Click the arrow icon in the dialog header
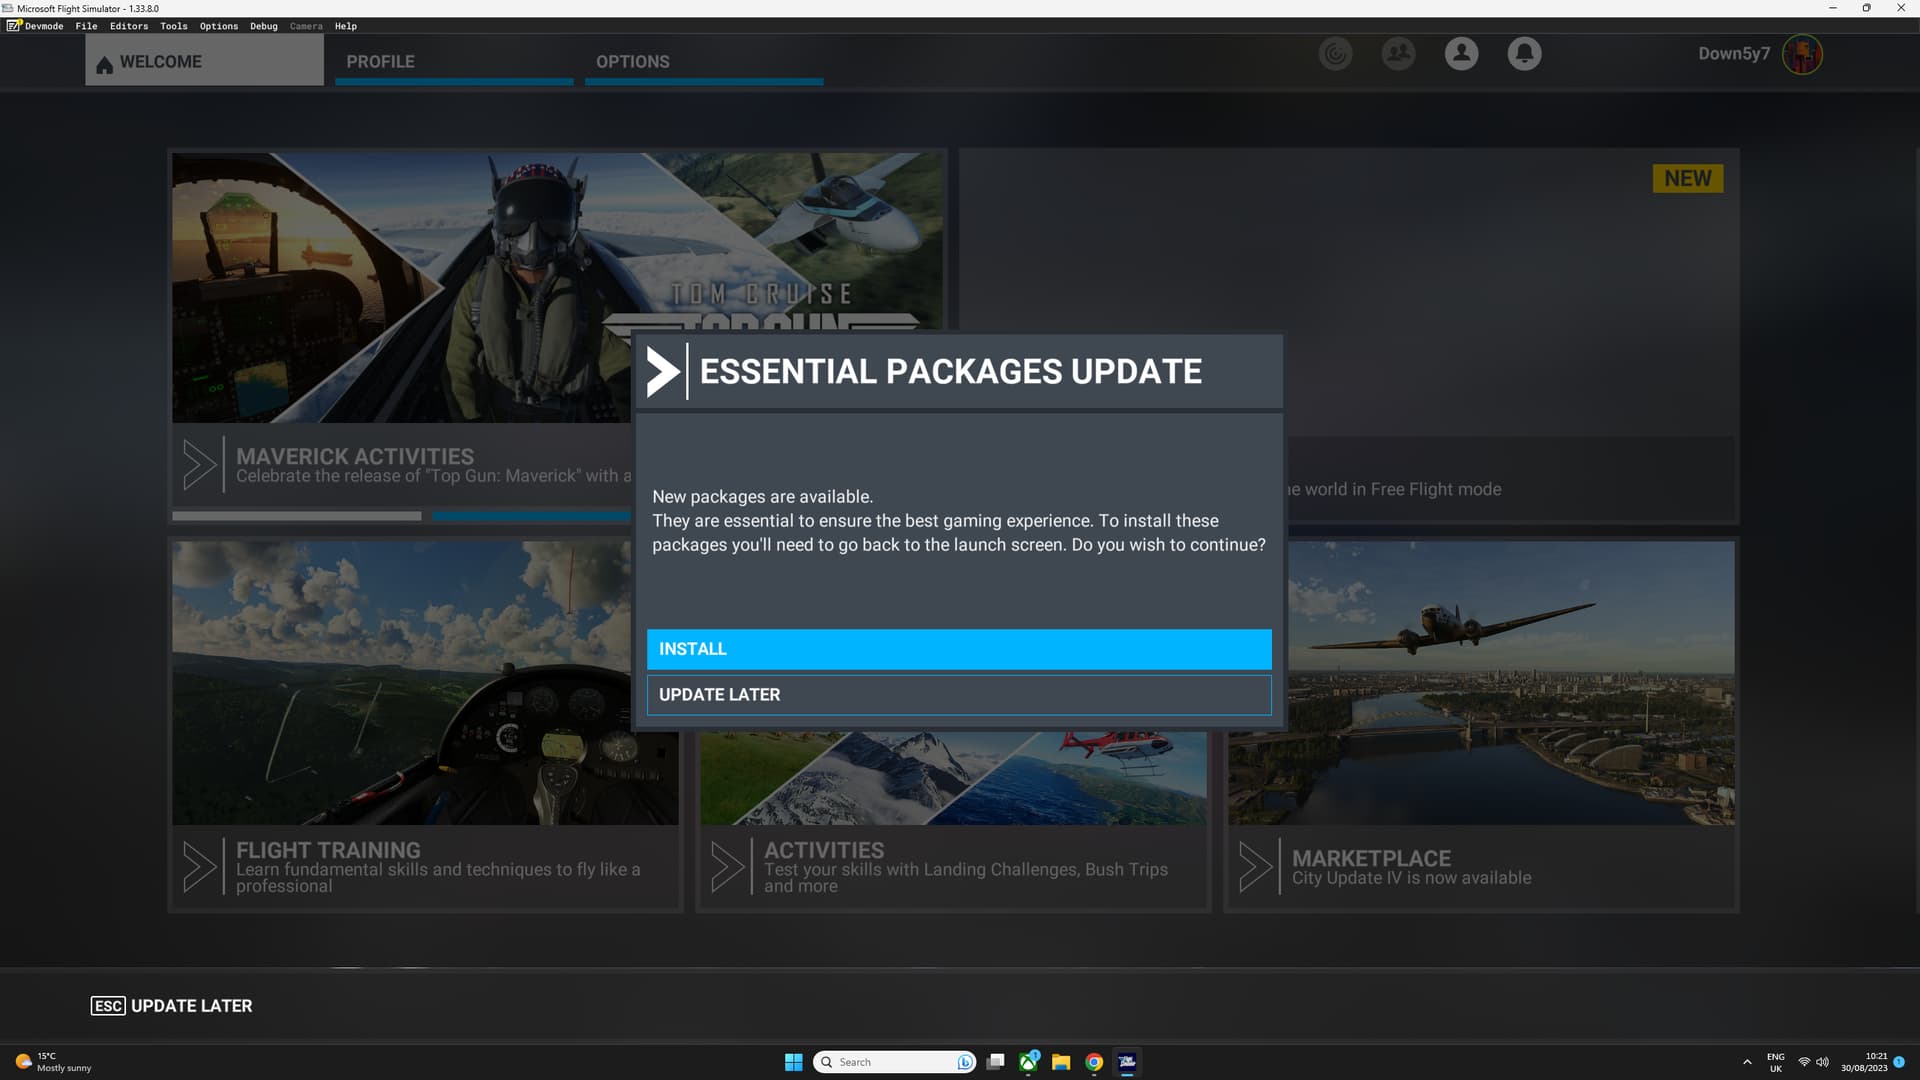The width and height of the screenshot is (1920, 1080). (x=663, y=371)
